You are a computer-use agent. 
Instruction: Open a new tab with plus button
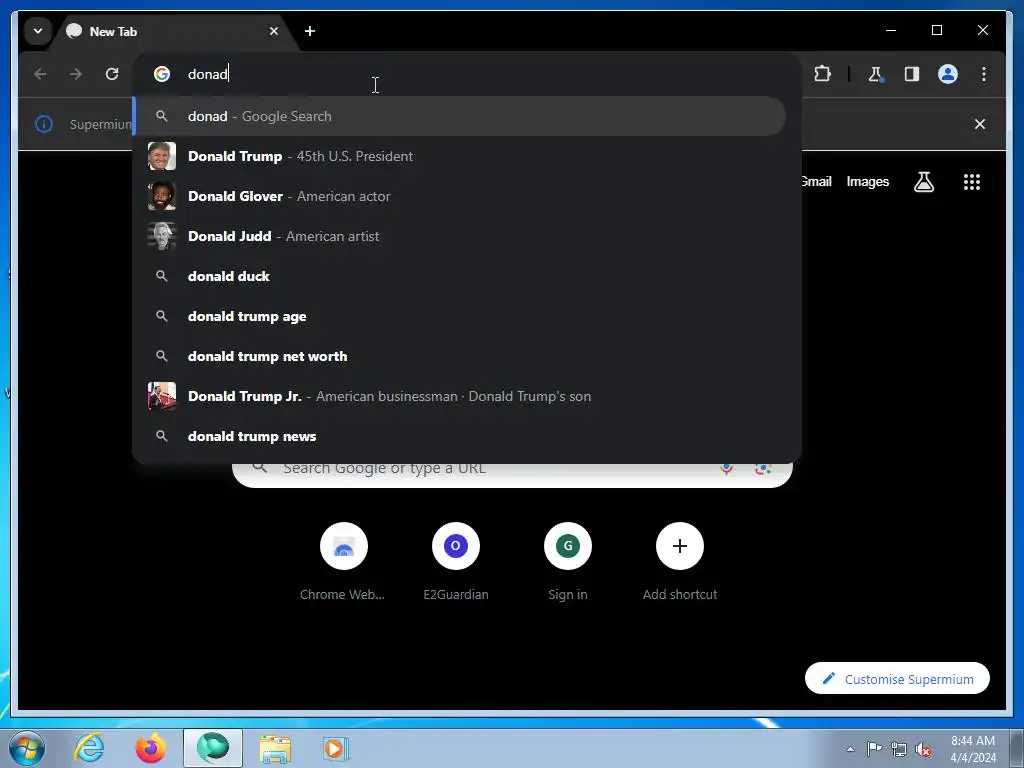point(310,31)
